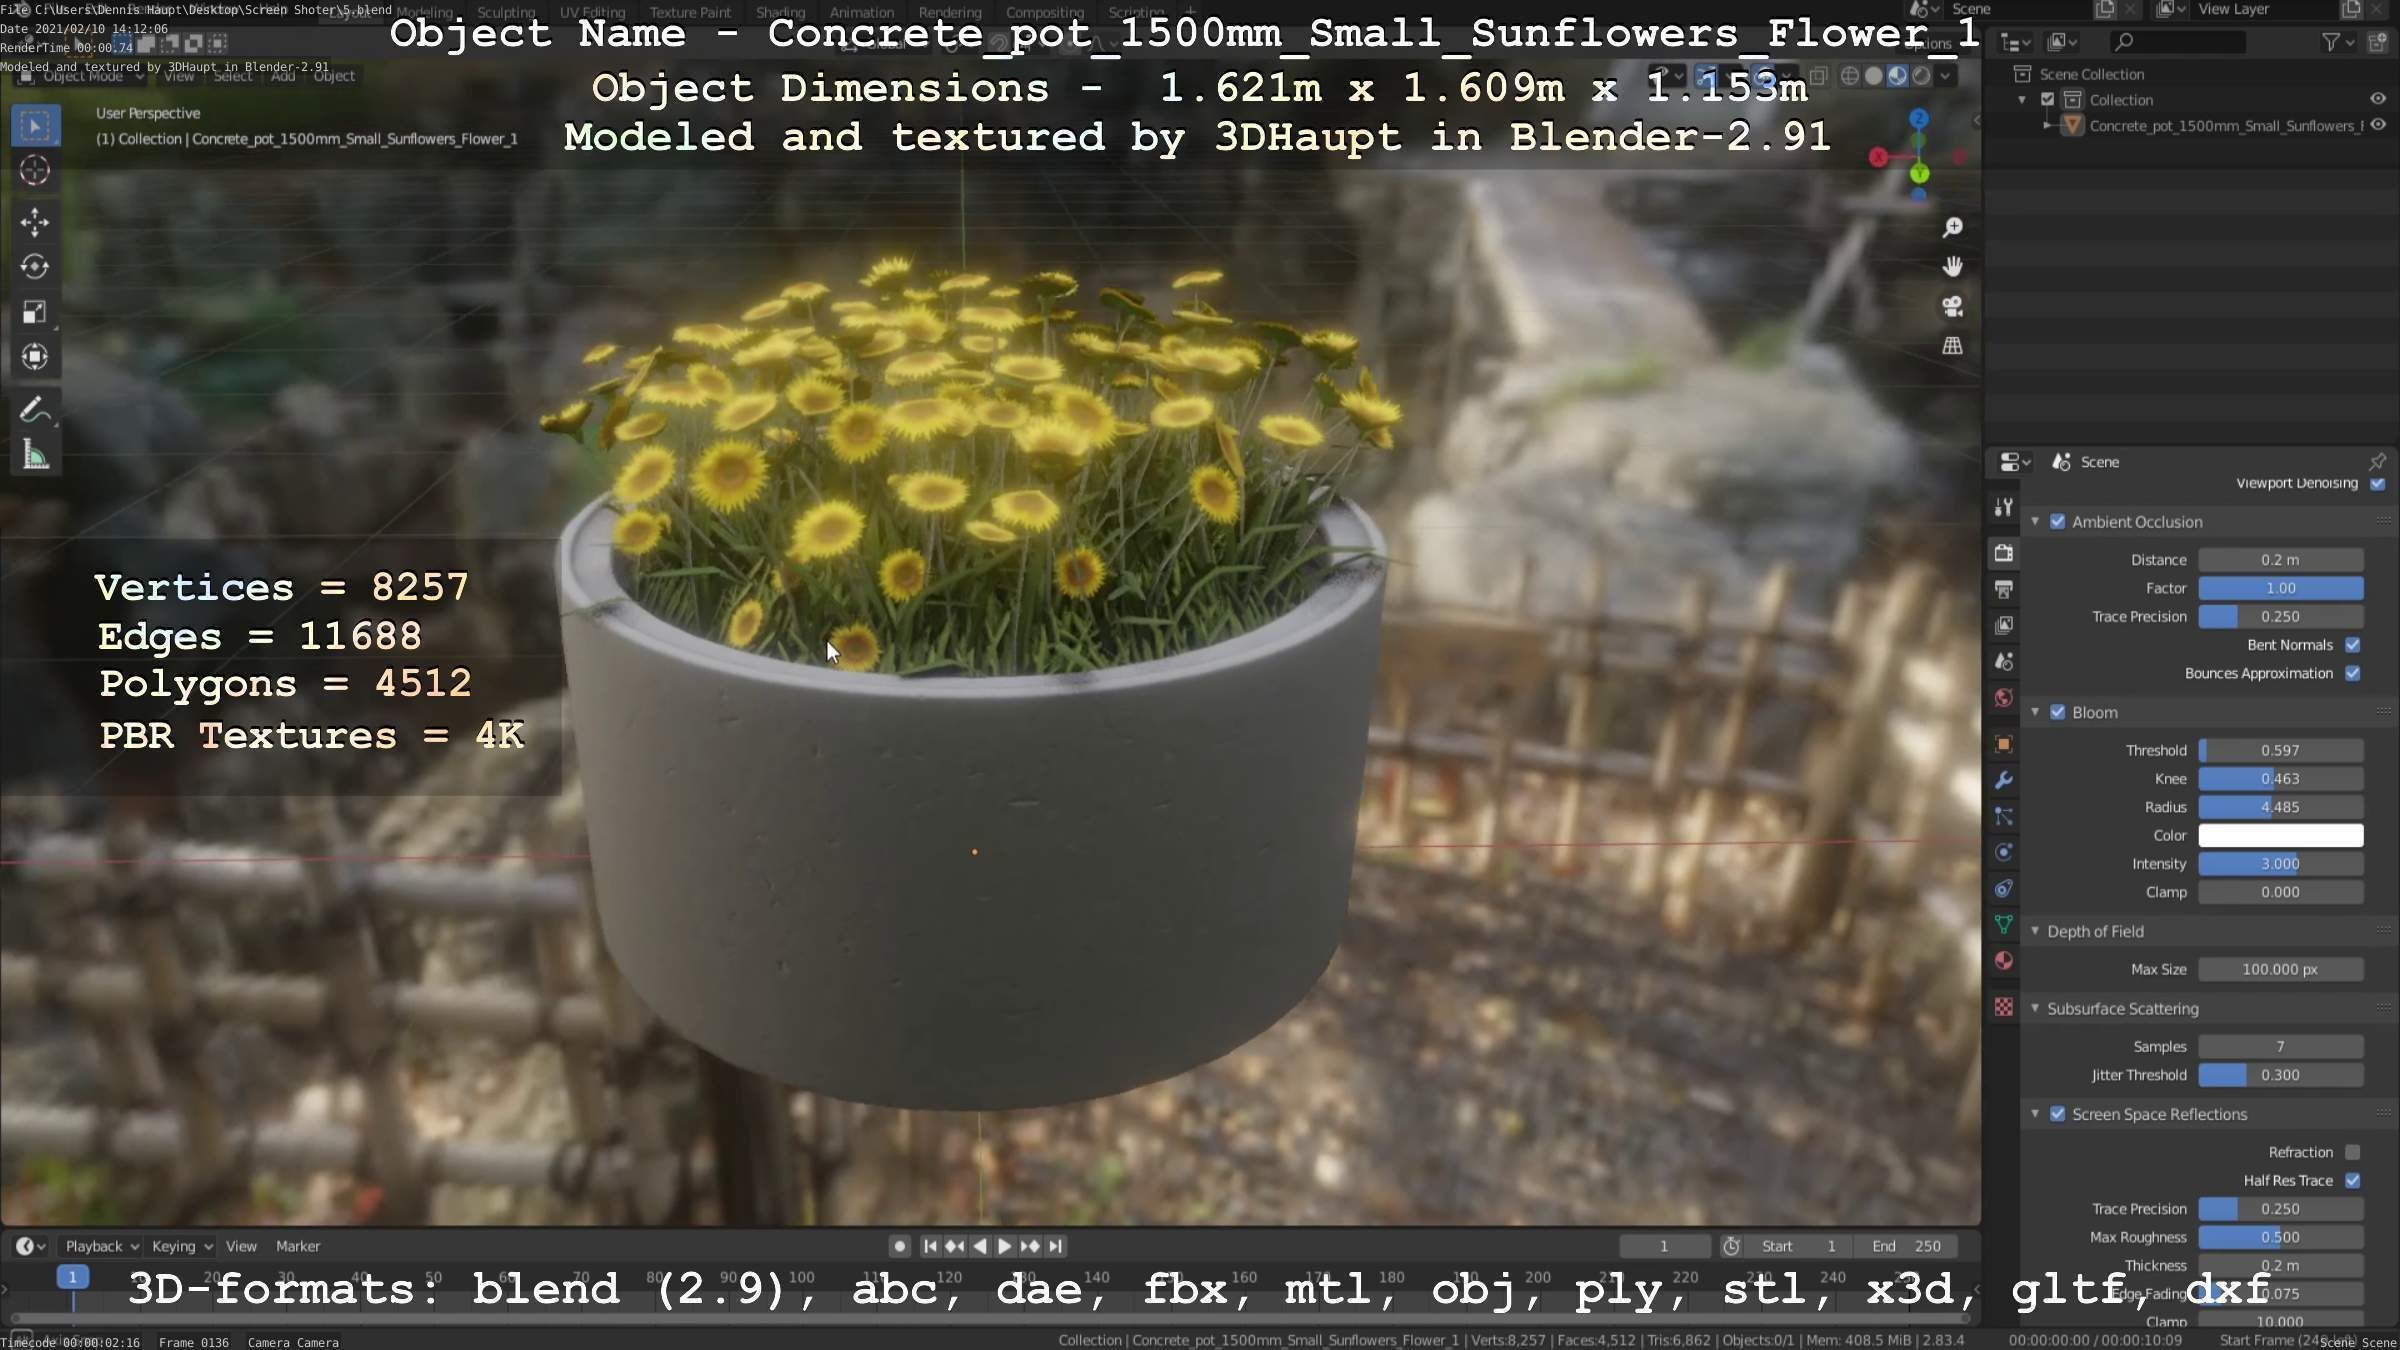Open the timeline View menu

(x=241, y=1246)
